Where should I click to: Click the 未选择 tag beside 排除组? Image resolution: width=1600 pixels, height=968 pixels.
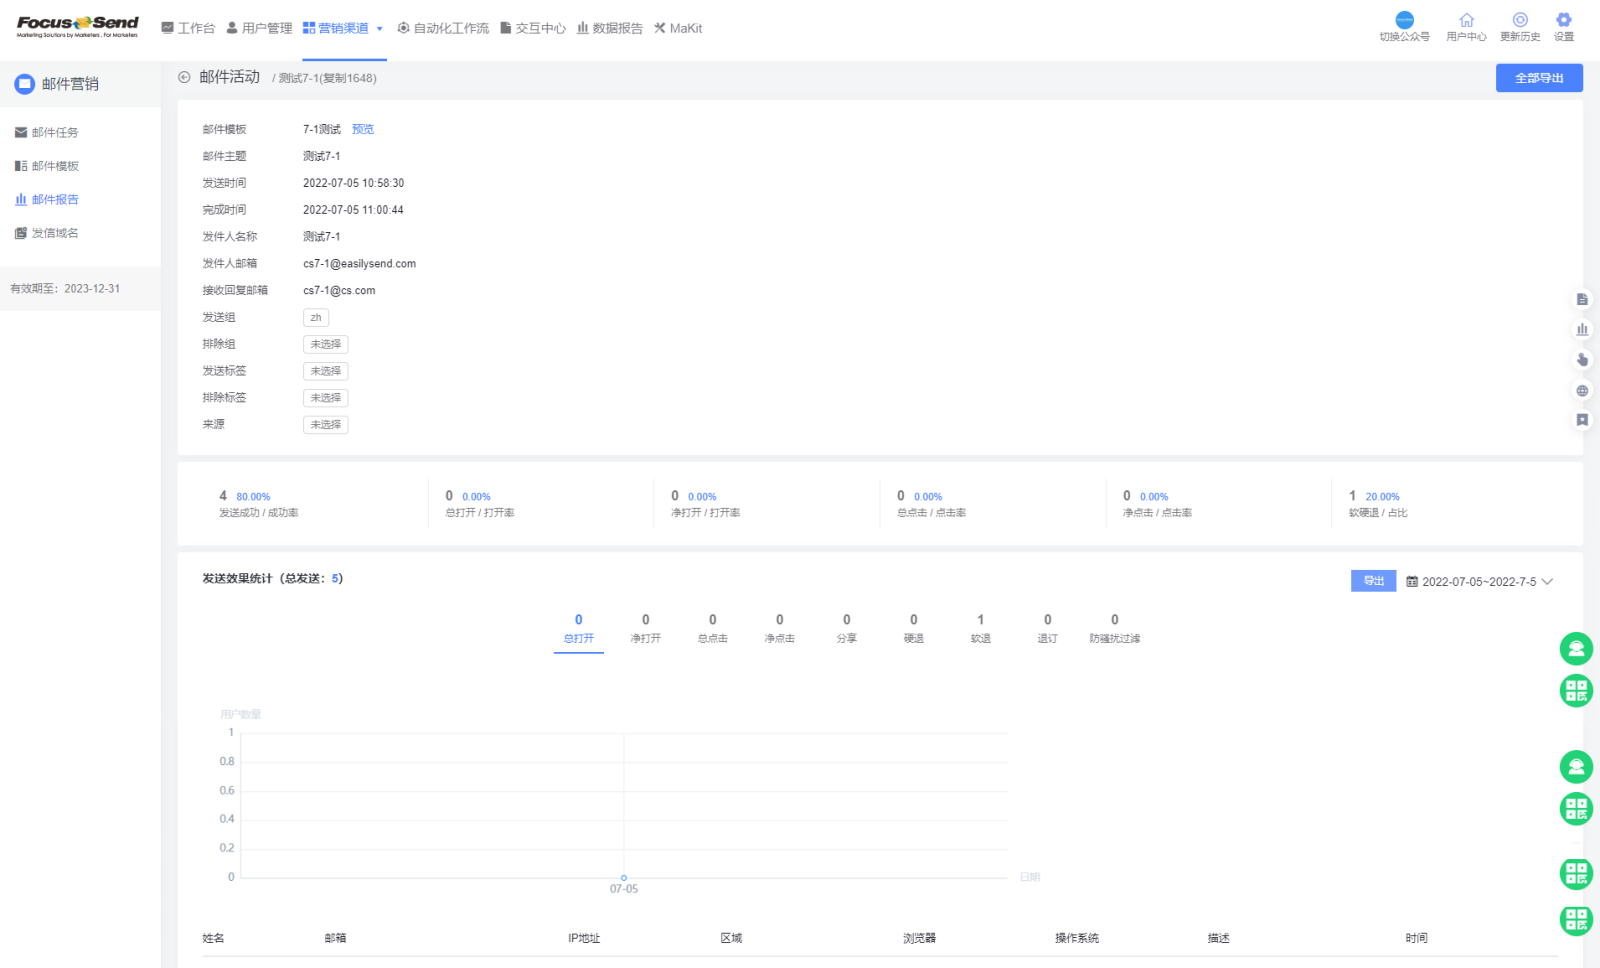(x=326, y=344)
